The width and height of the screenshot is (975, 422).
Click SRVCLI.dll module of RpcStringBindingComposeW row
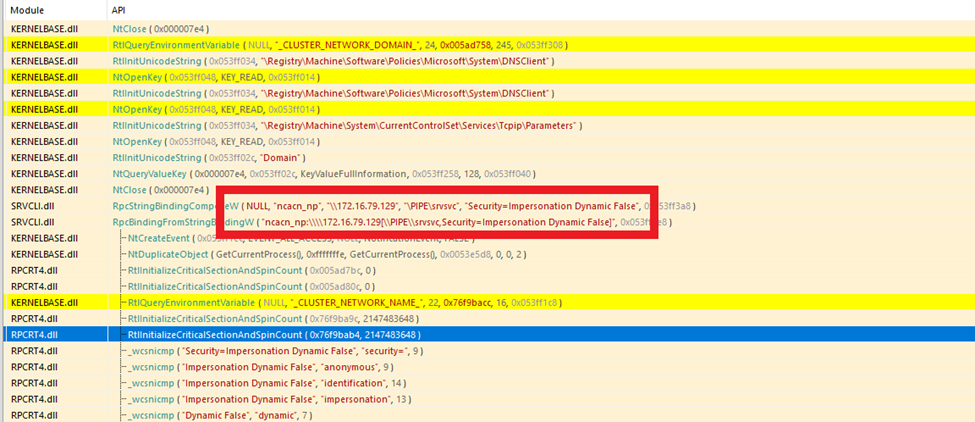(x=30, y=206)
